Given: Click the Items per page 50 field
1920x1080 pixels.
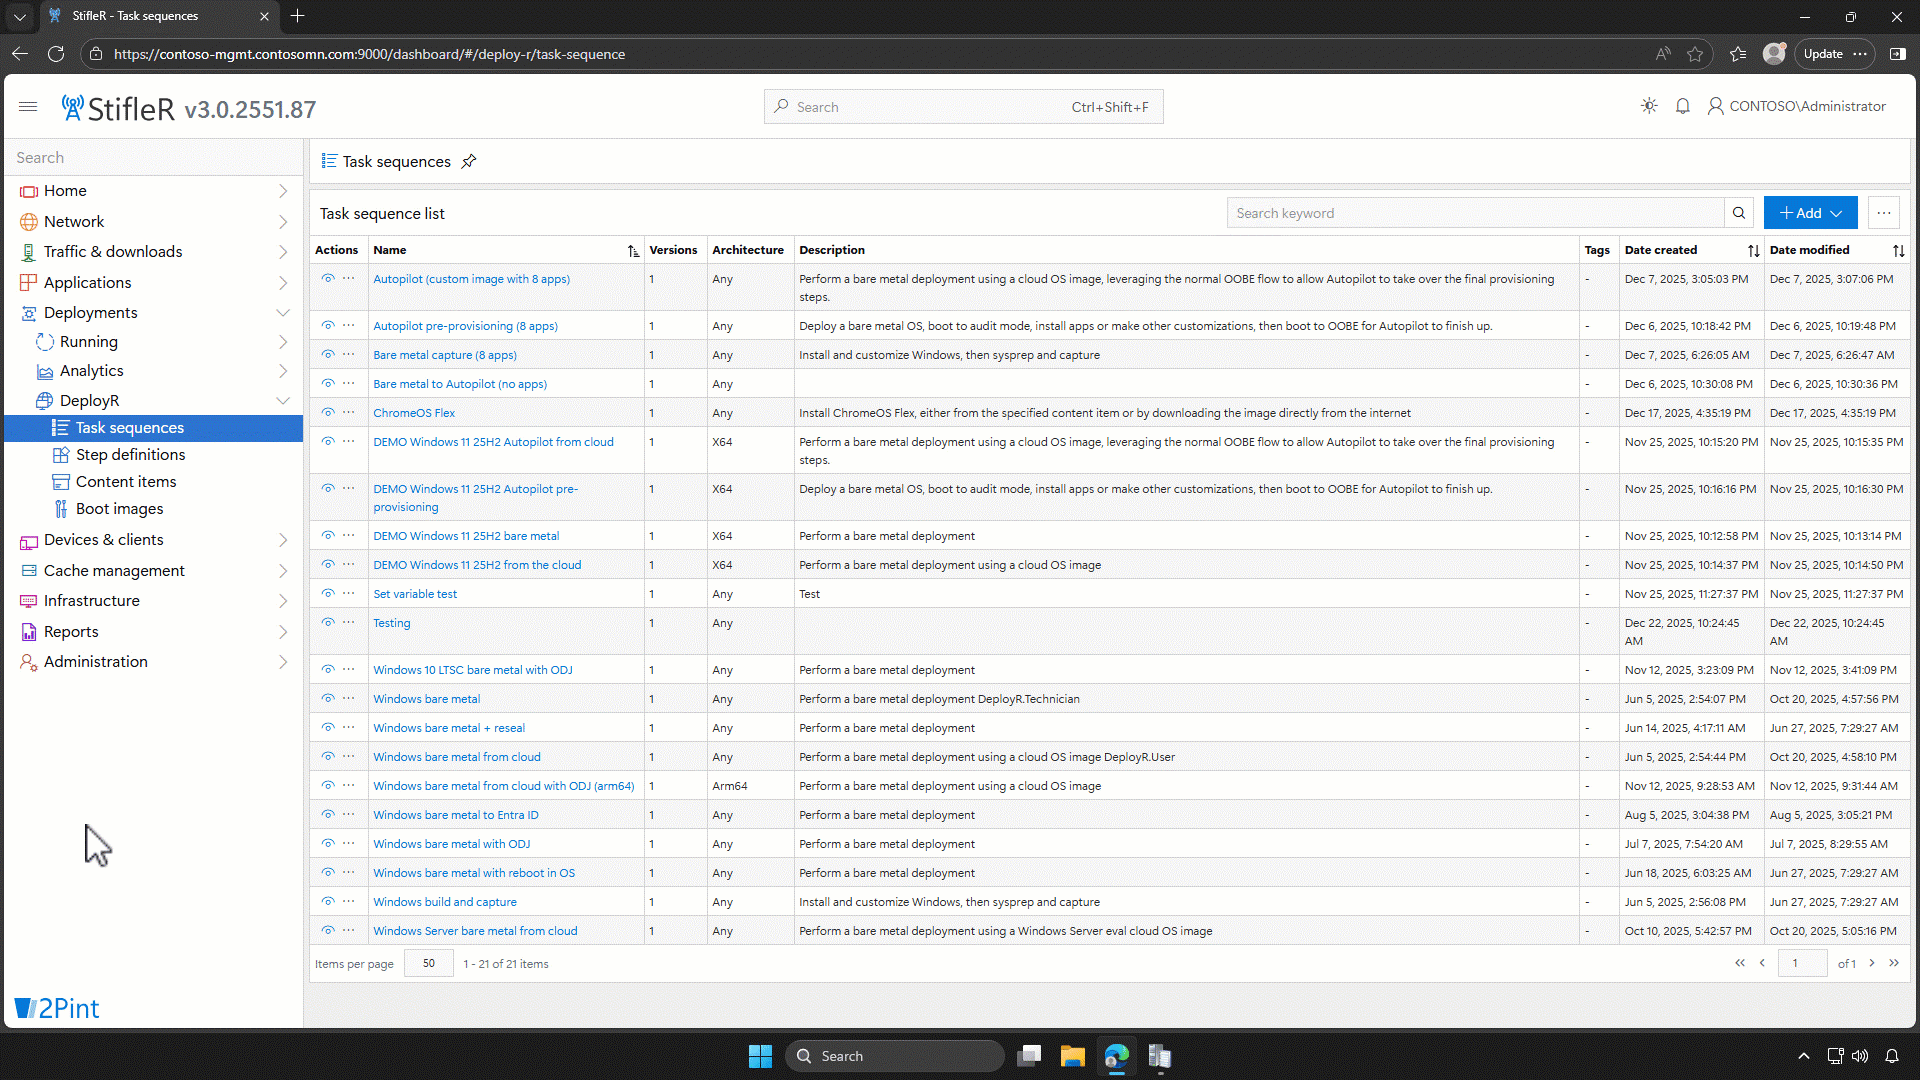Looking at the screenshot, I should pyautogui.click(x=428, y=964).
